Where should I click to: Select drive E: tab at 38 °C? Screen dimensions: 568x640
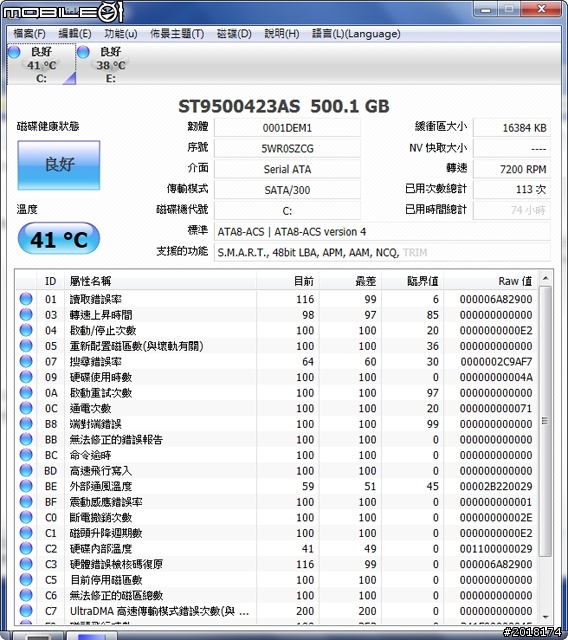coord(110,64)
